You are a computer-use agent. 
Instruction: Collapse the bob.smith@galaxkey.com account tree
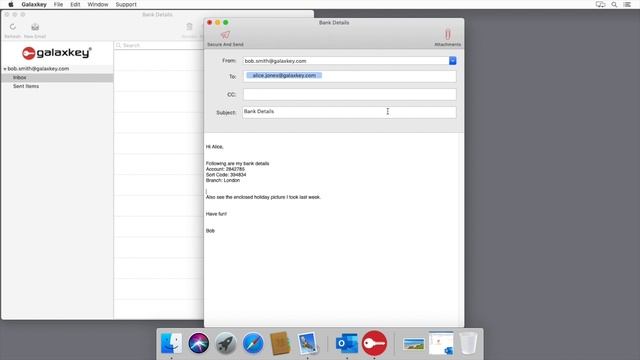click(x=5, y=69)
